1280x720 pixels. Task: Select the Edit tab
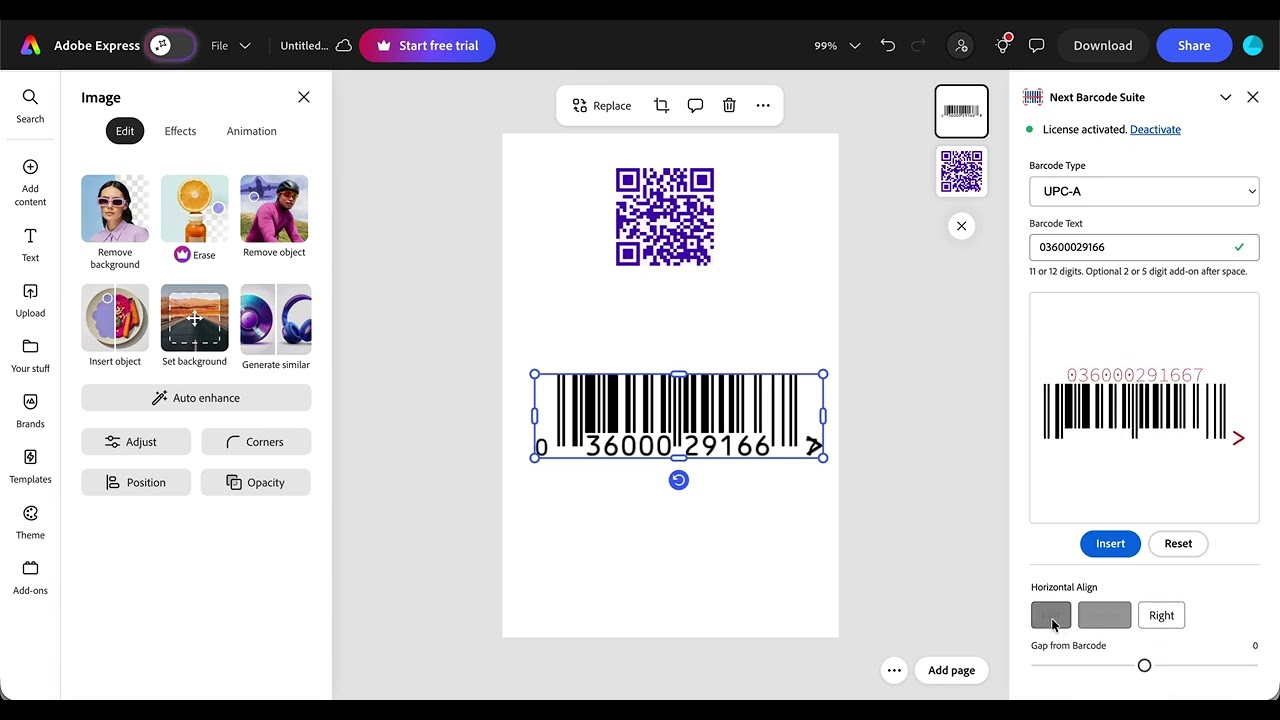point(125,131)
